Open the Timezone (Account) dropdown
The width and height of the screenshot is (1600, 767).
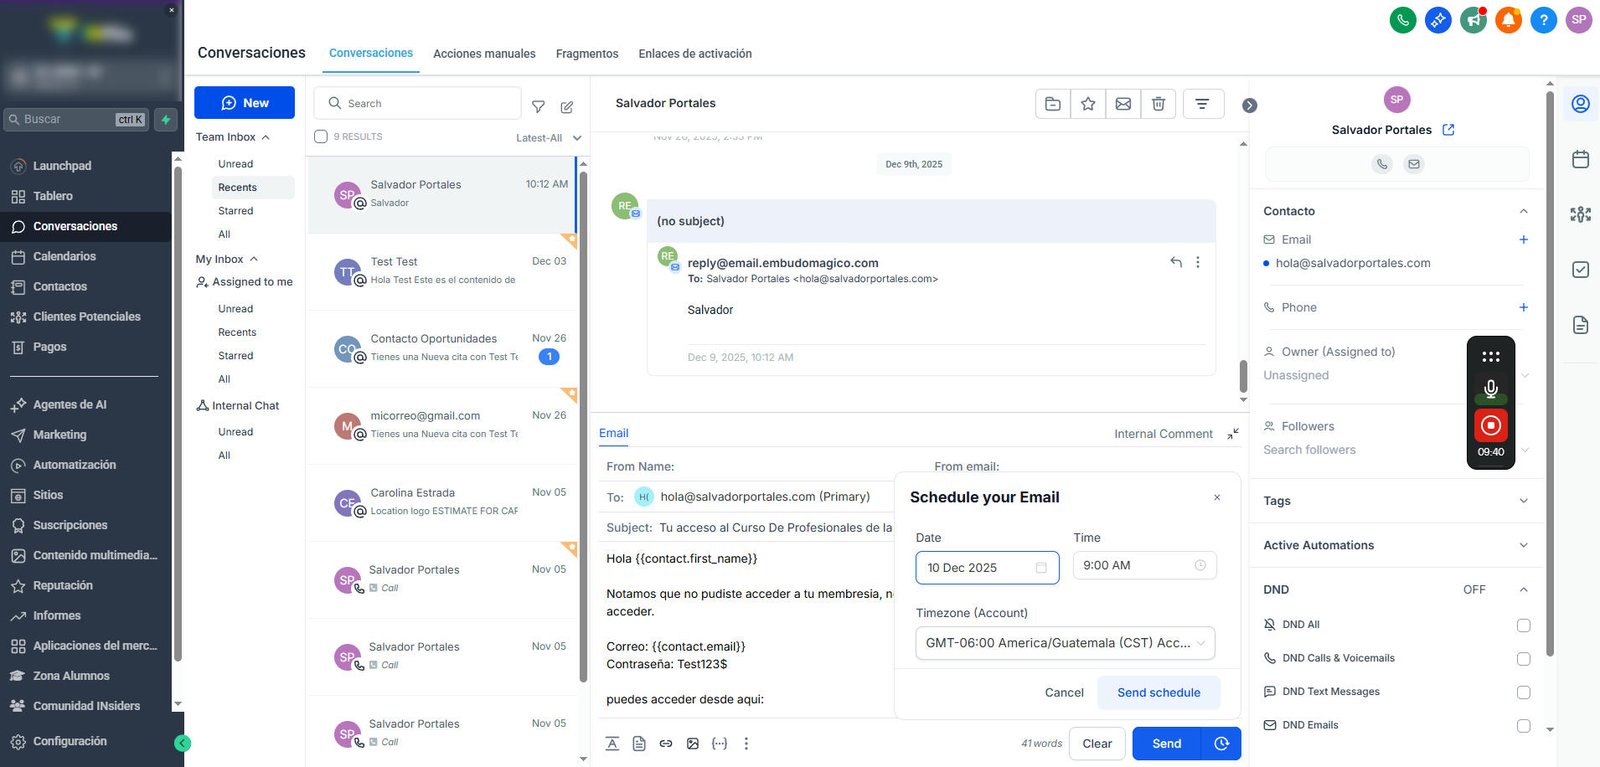[x=1065, y=643]
